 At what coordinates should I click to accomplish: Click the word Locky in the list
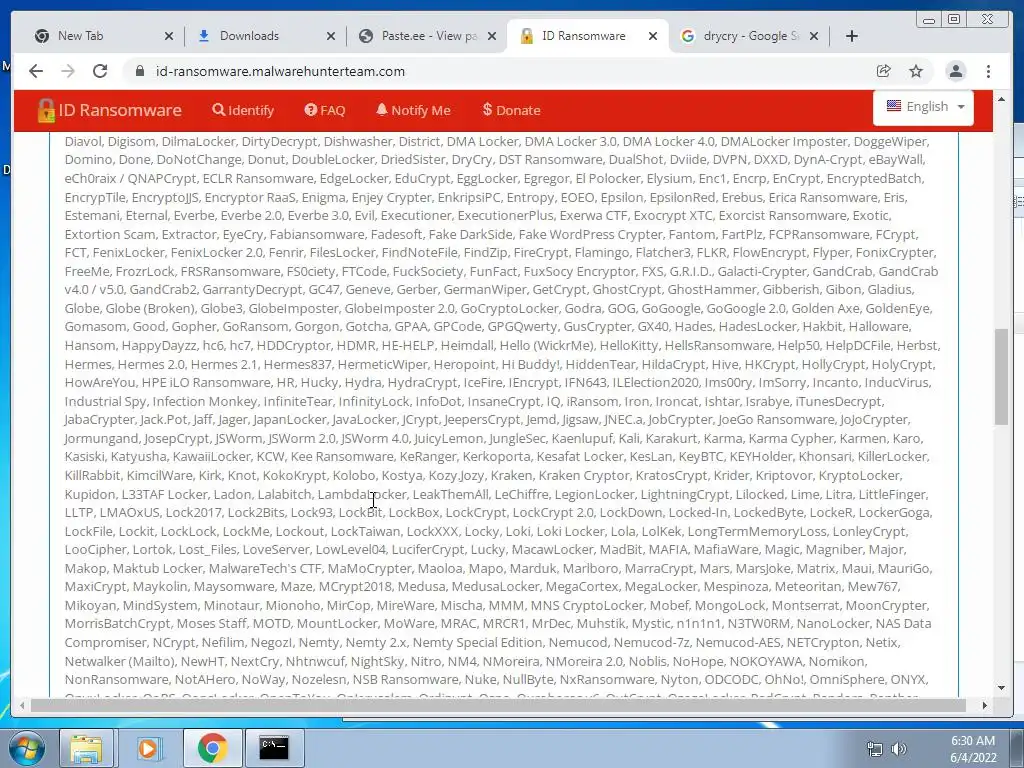tap(481, 532)
